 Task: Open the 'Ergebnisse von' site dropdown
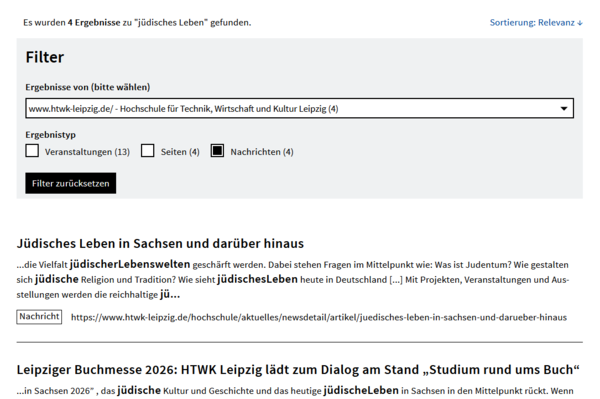(300, 108)
